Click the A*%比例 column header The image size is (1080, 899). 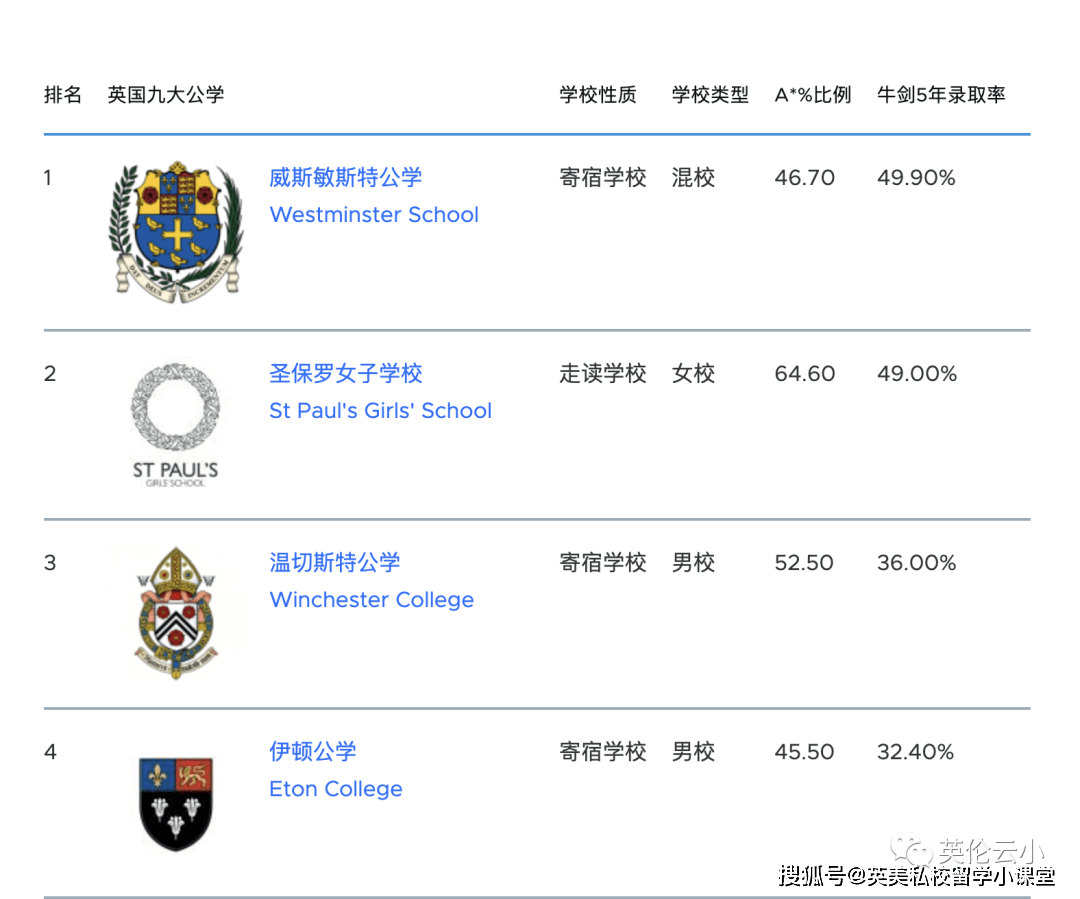(813, 94)
